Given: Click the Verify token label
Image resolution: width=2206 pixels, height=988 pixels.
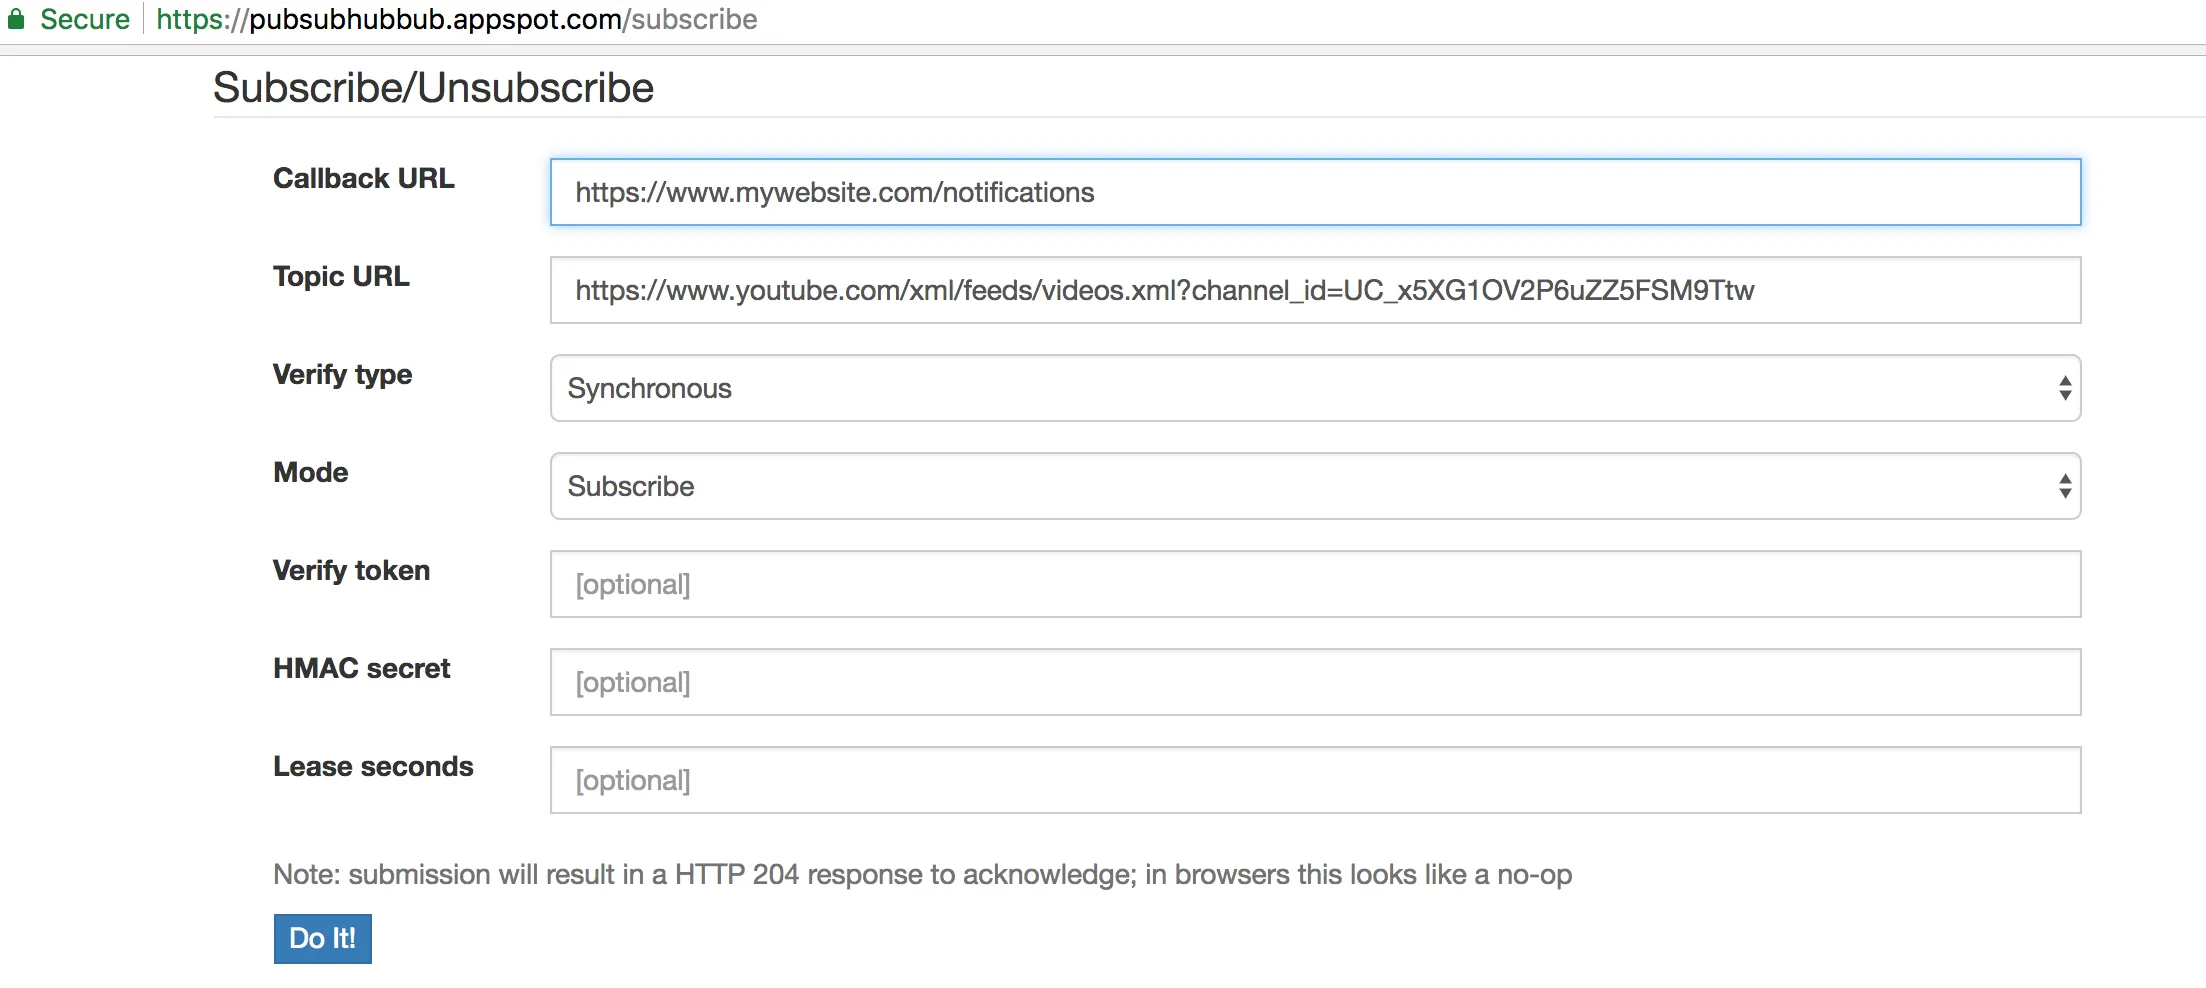Looking at the screenshot, I should coord(351,570).
